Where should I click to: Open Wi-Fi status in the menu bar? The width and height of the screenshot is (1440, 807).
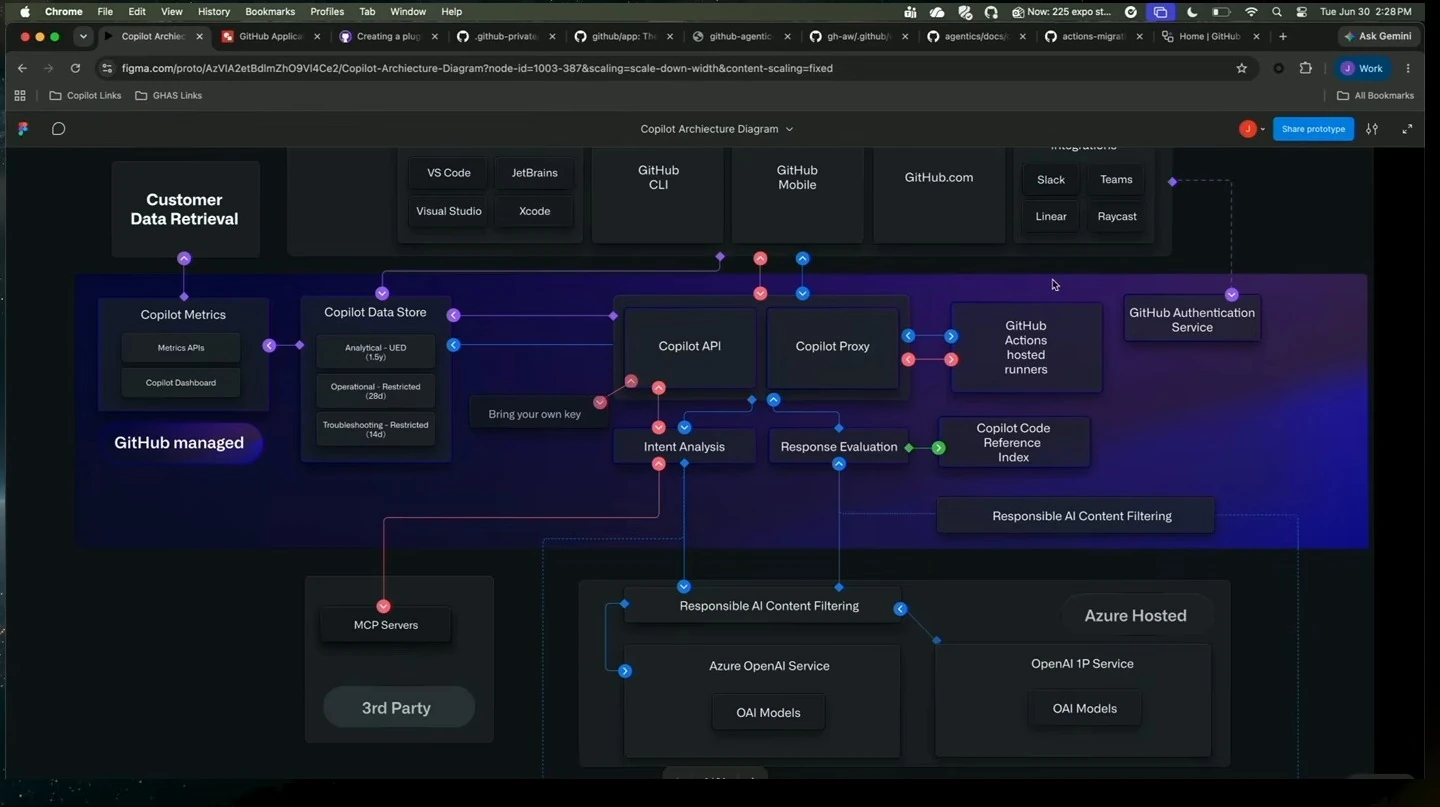pyautogui.click(x=1251, y=12)
